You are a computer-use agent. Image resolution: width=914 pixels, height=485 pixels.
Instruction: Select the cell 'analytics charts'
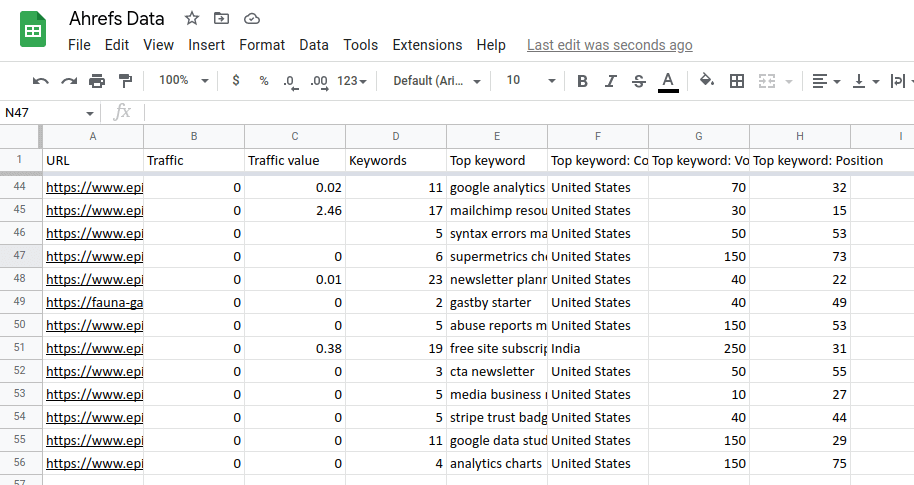coord(497,463)
